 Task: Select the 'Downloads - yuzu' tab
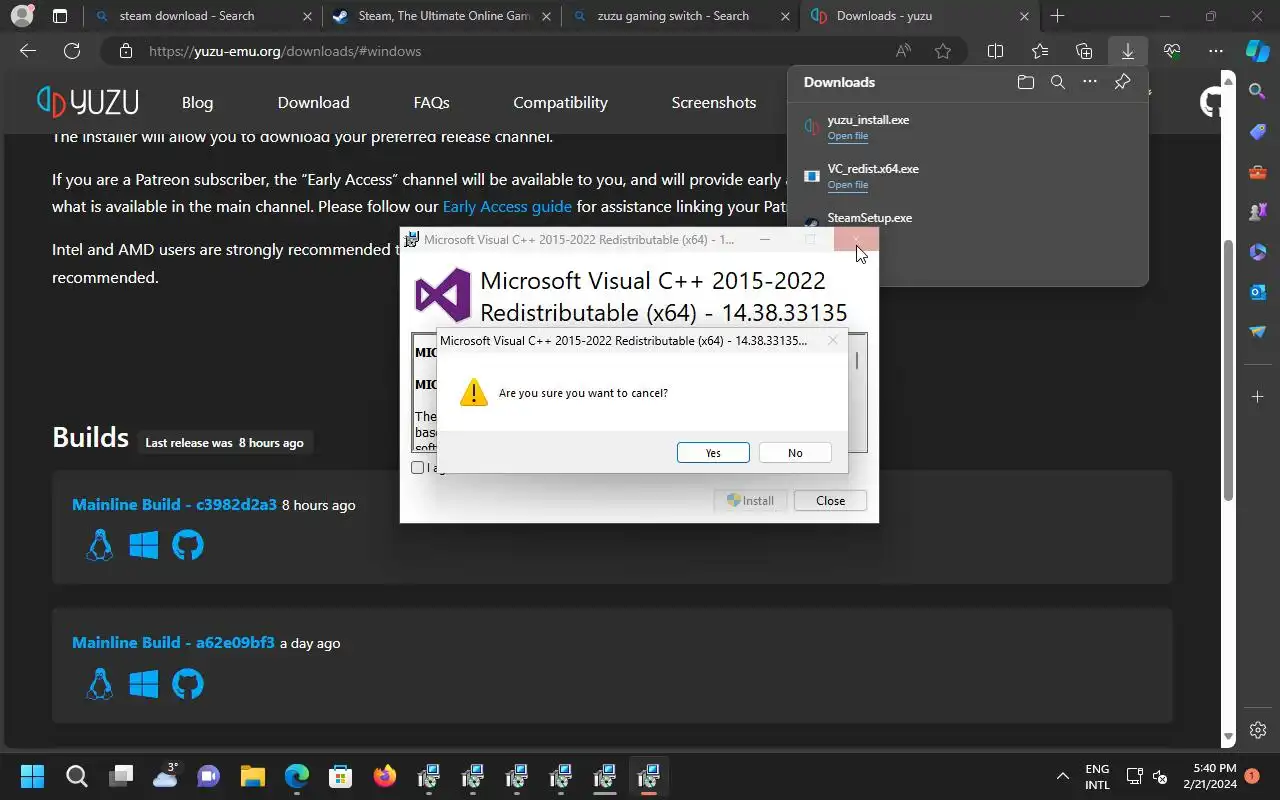921,16
